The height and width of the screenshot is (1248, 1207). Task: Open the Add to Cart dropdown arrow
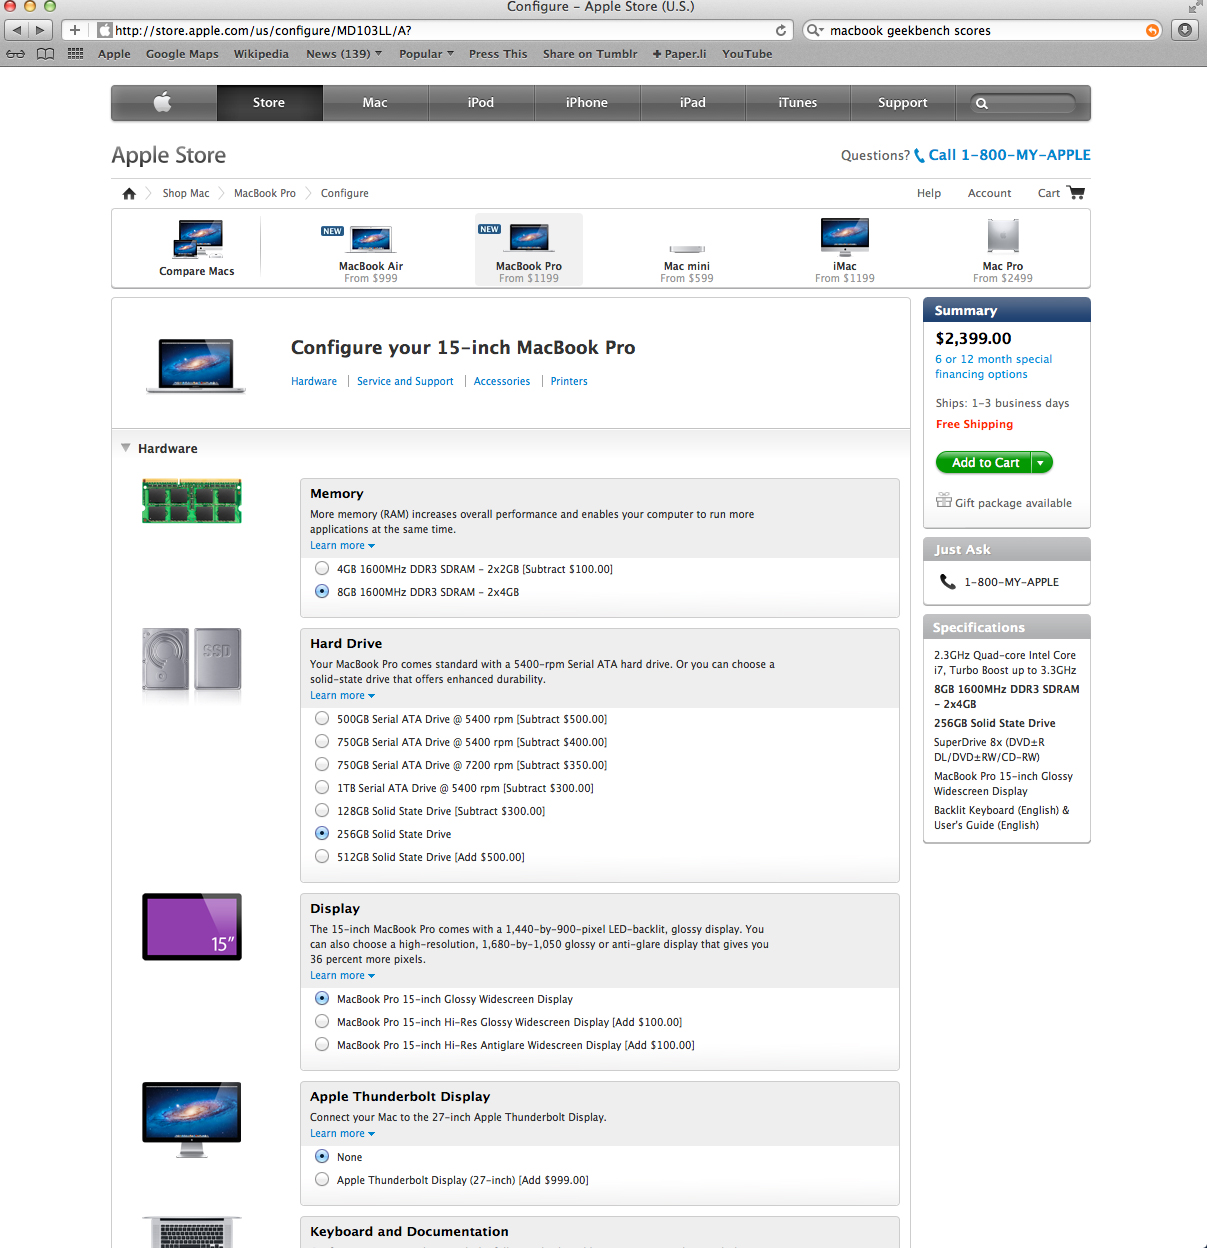(x=1041, y=463)
